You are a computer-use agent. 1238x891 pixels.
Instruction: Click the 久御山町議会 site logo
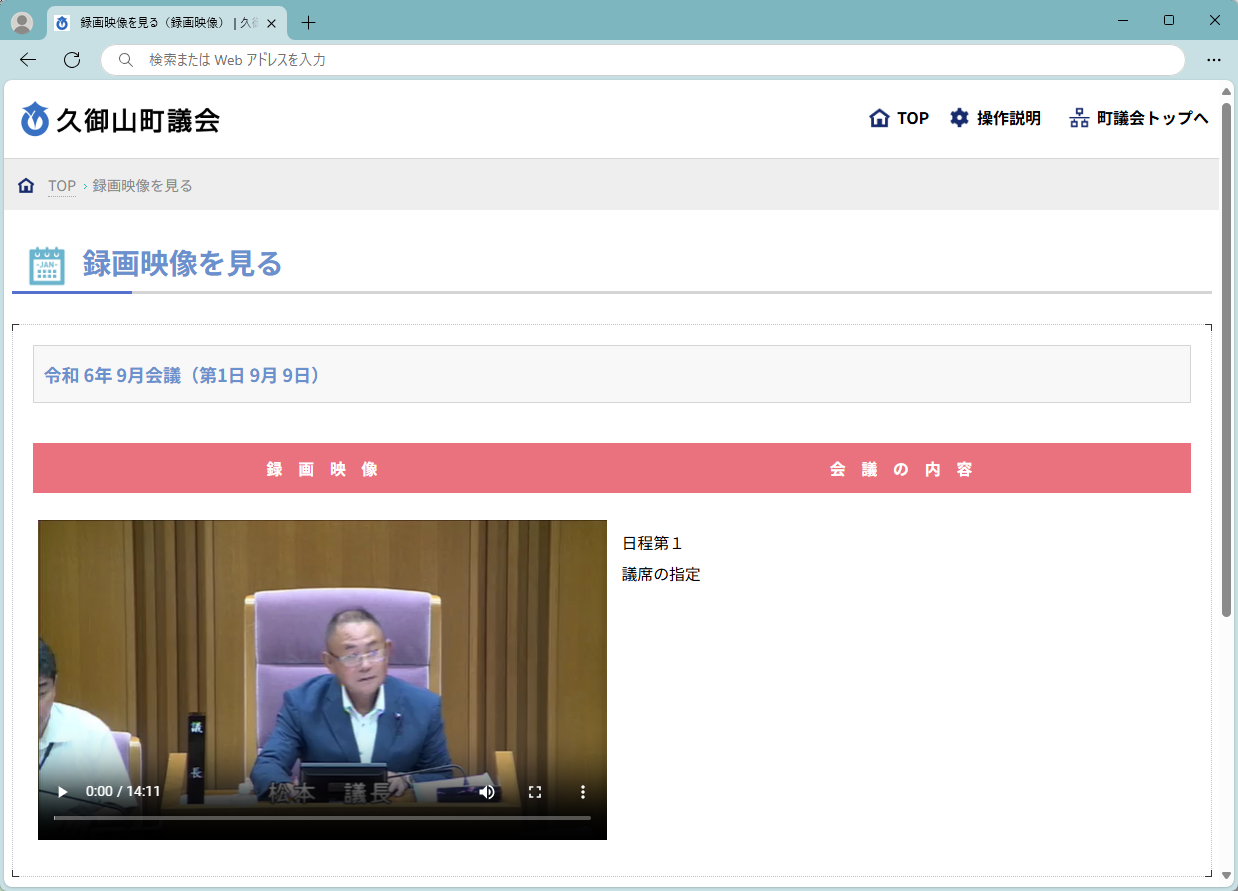tap(120, 120)
